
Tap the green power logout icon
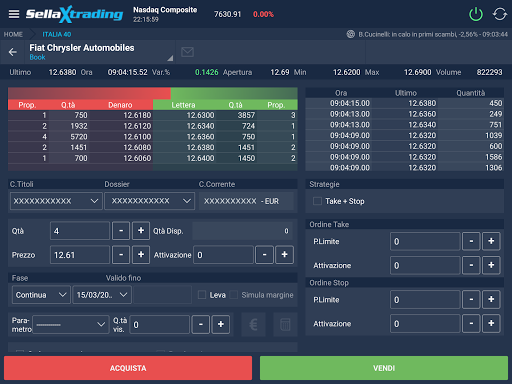pyautogui.click(x=476, y=14)
